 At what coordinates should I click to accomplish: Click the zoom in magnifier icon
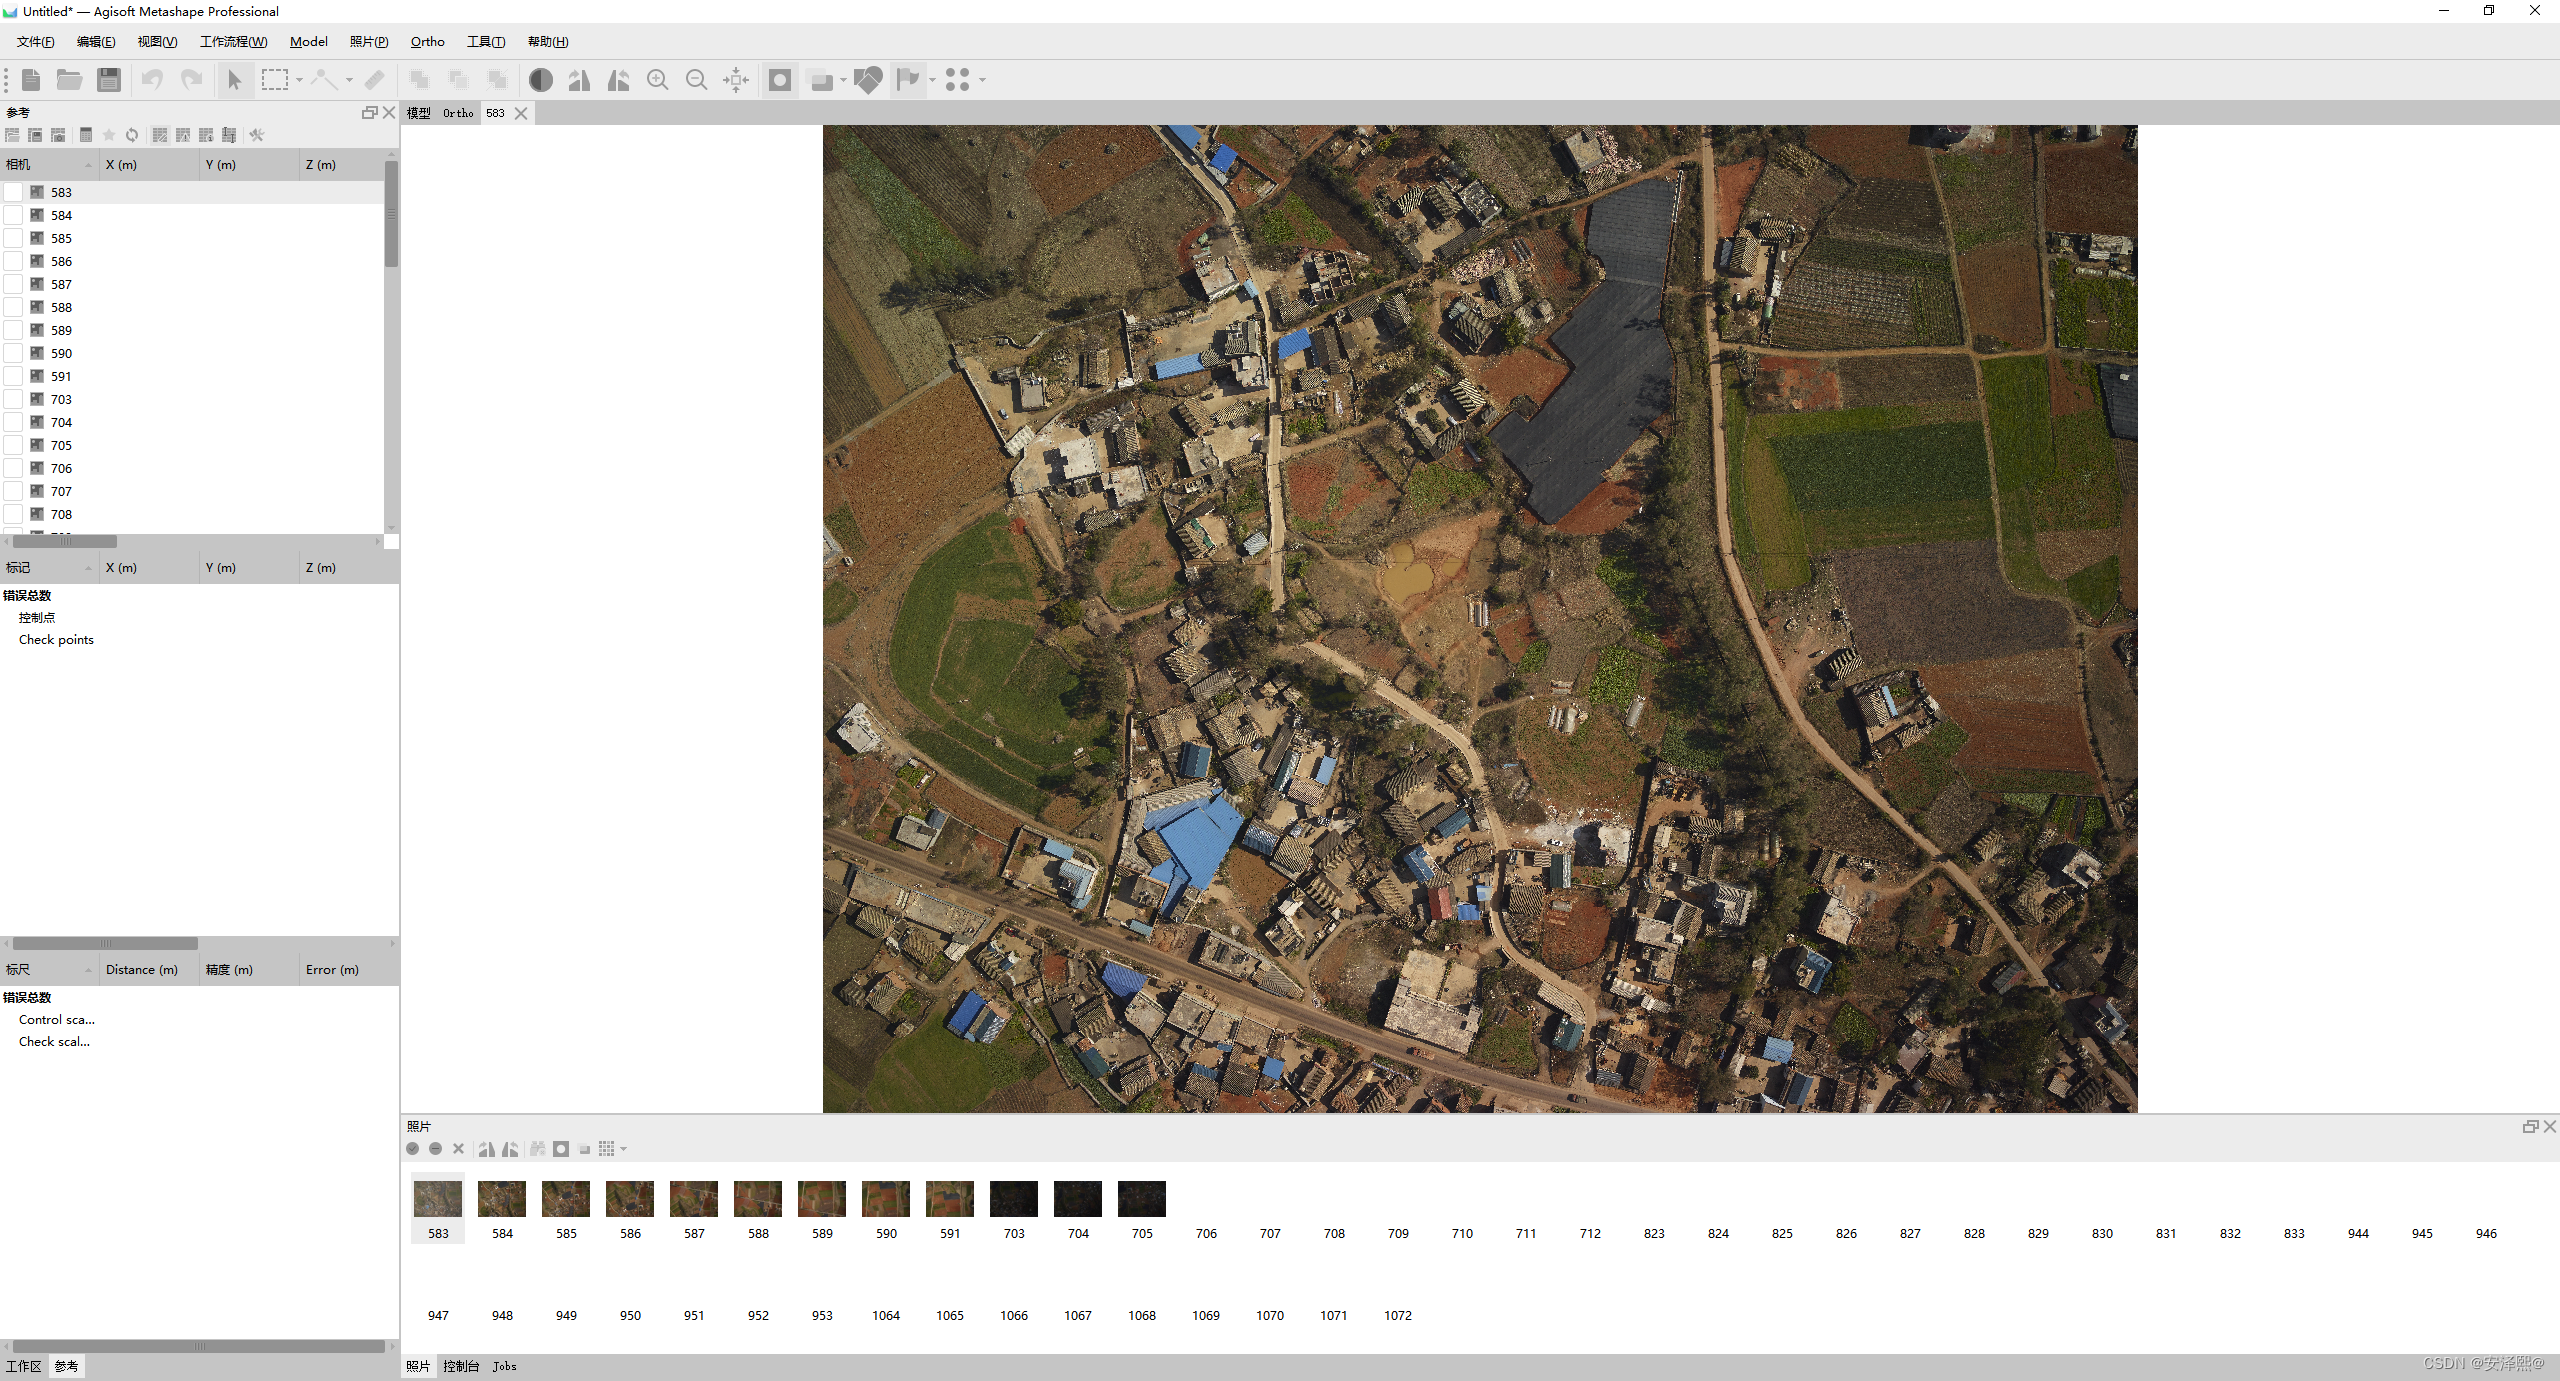tap(657, 80)
